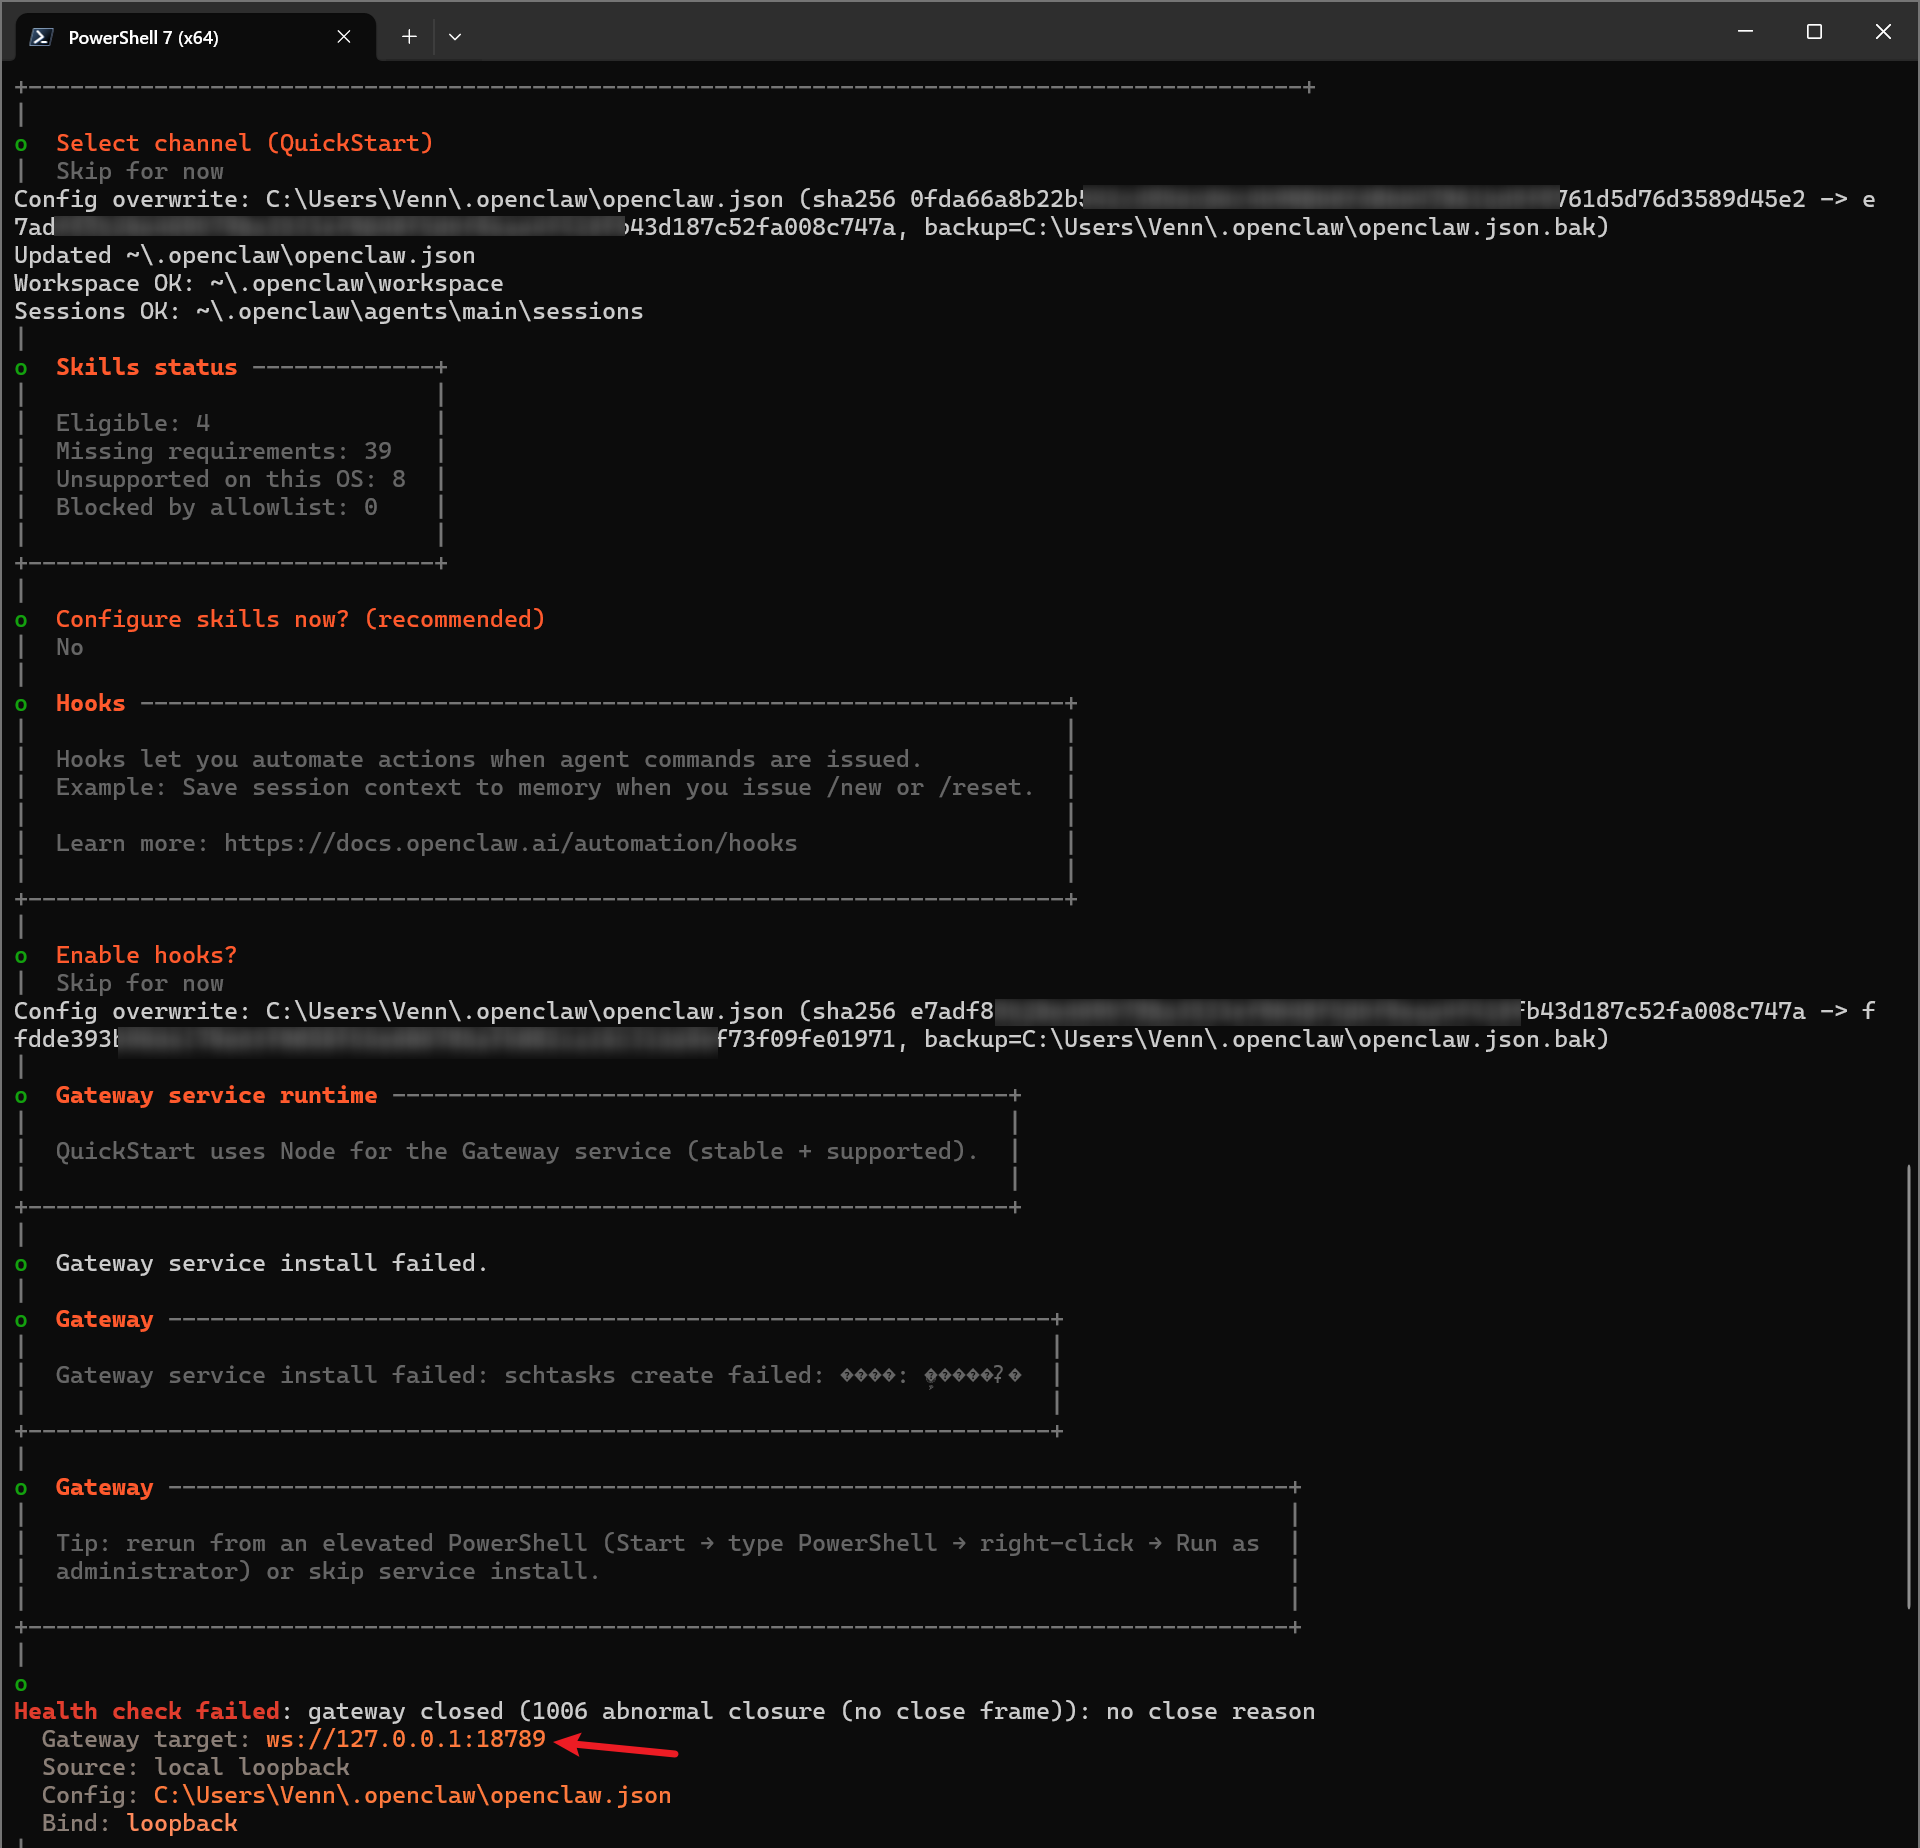Screen dimensions: 1920x1848
Task: Close the PowerShell 7 (x64) tab
Action: click(x=344, y=37)
